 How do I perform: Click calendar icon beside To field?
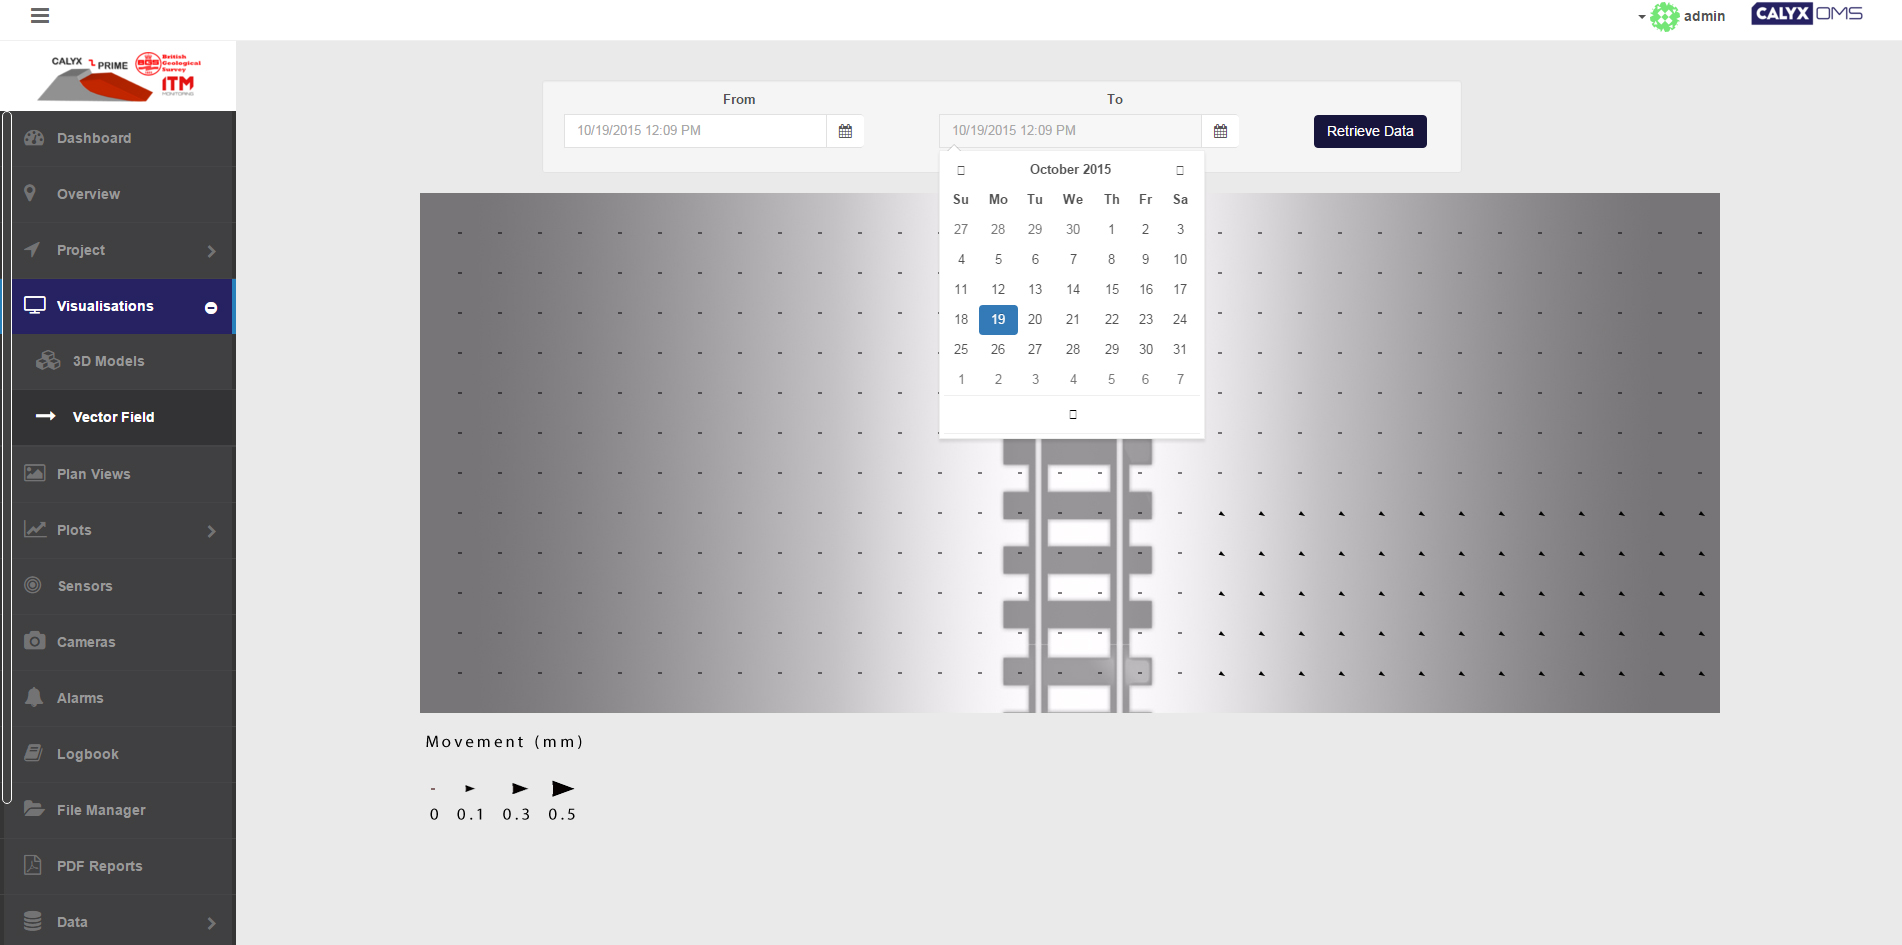[x=1220, y=131]
